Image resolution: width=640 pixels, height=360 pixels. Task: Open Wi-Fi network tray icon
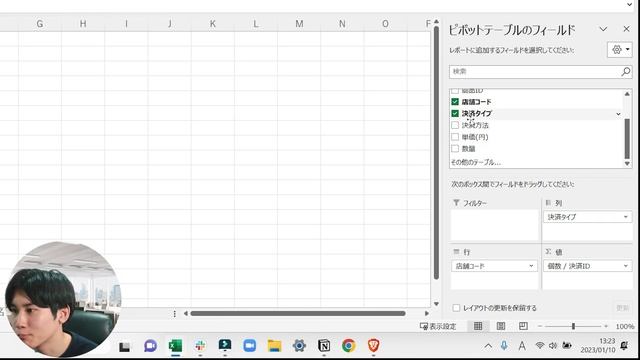540,346
